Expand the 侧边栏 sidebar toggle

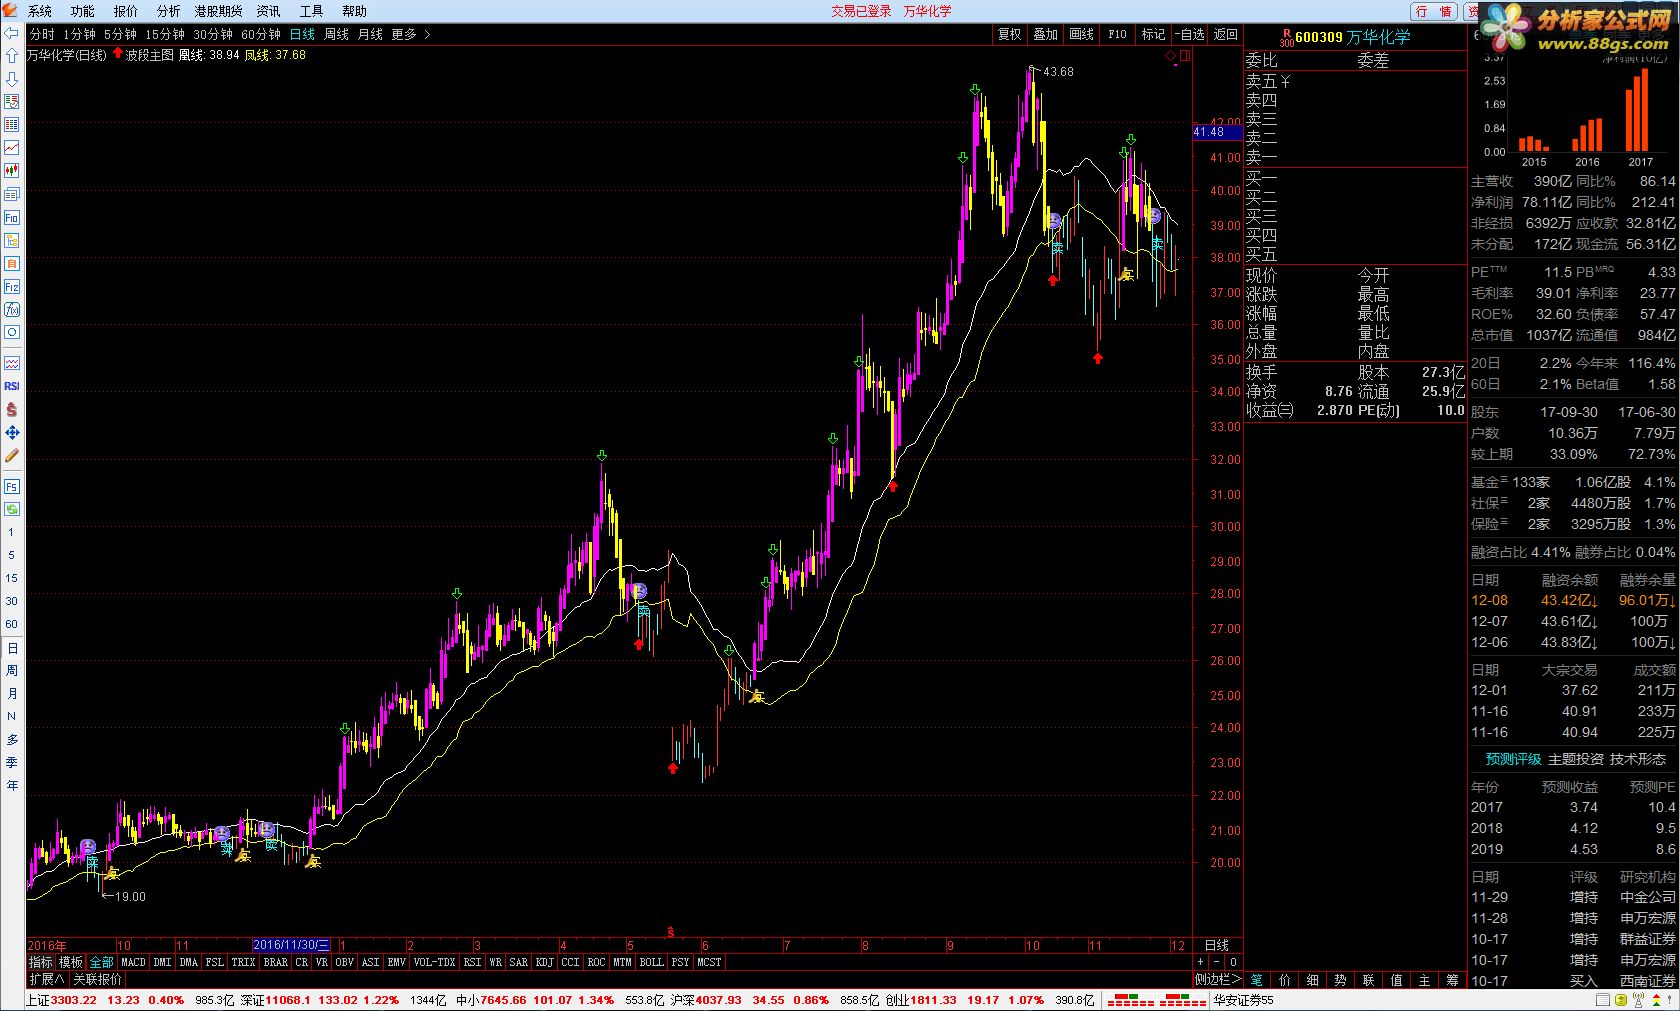[1217, 979]
